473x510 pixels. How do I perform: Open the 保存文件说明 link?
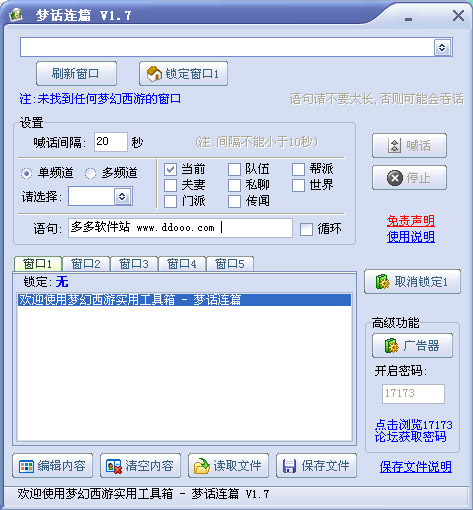(416, 467)
